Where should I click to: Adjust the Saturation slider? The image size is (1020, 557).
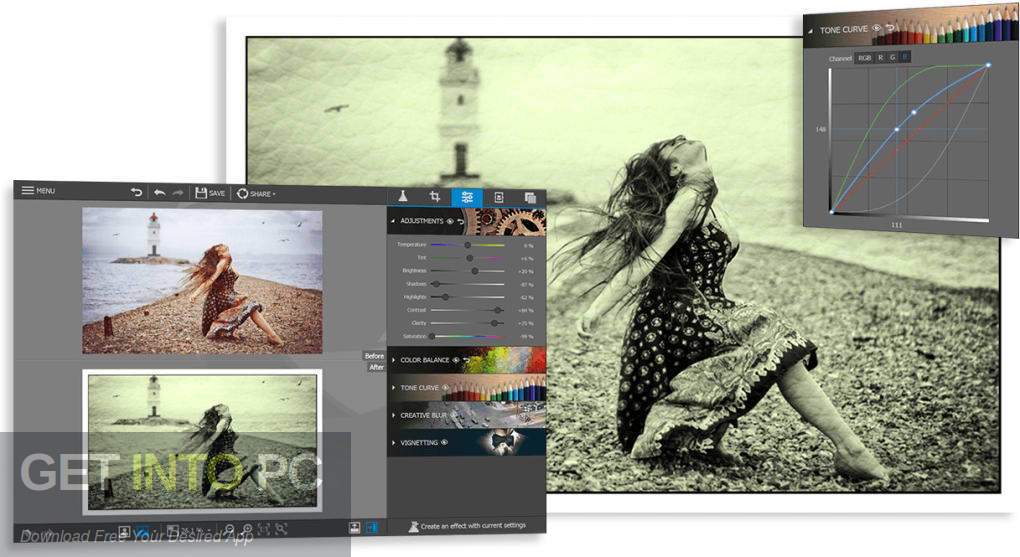tap(468, 336)
